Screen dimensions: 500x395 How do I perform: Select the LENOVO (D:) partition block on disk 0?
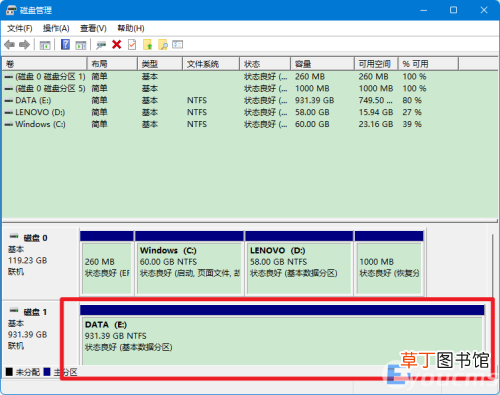pyautogui.click(x=299, y=263)
